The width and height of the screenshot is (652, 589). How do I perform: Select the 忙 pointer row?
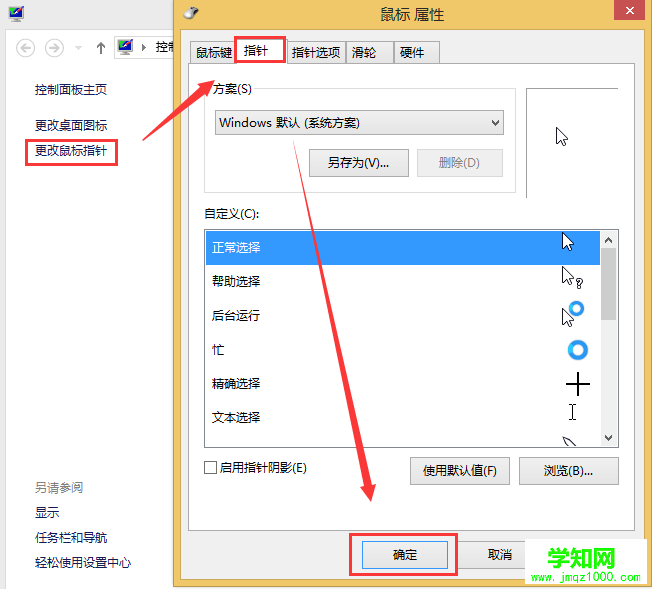[403, 349]
